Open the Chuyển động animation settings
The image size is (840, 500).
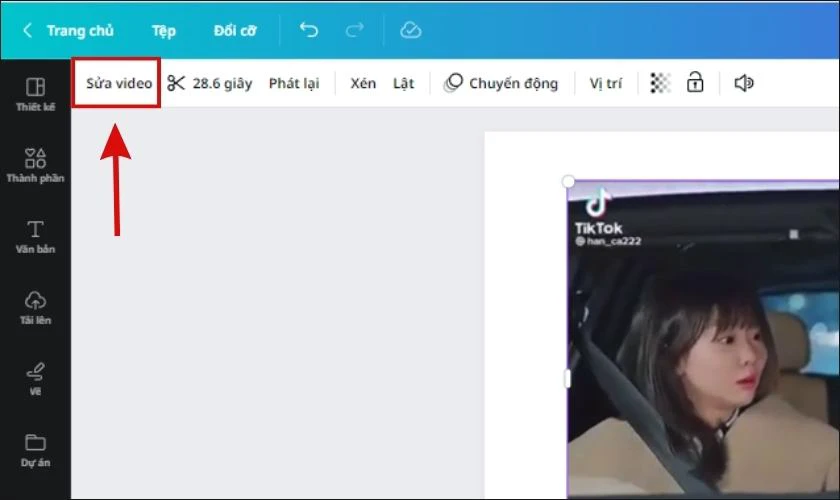tap(501, 83)
